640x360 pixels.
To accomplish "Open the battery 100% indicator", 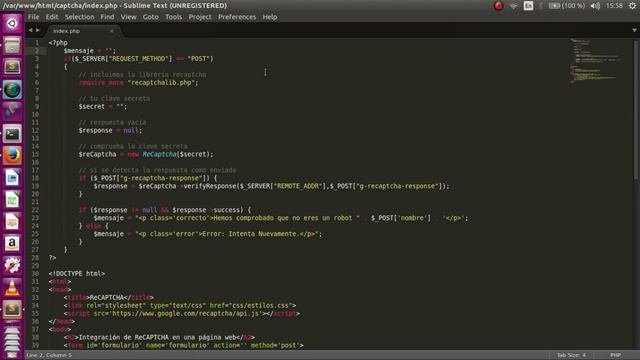I will (x=567, y=6).
